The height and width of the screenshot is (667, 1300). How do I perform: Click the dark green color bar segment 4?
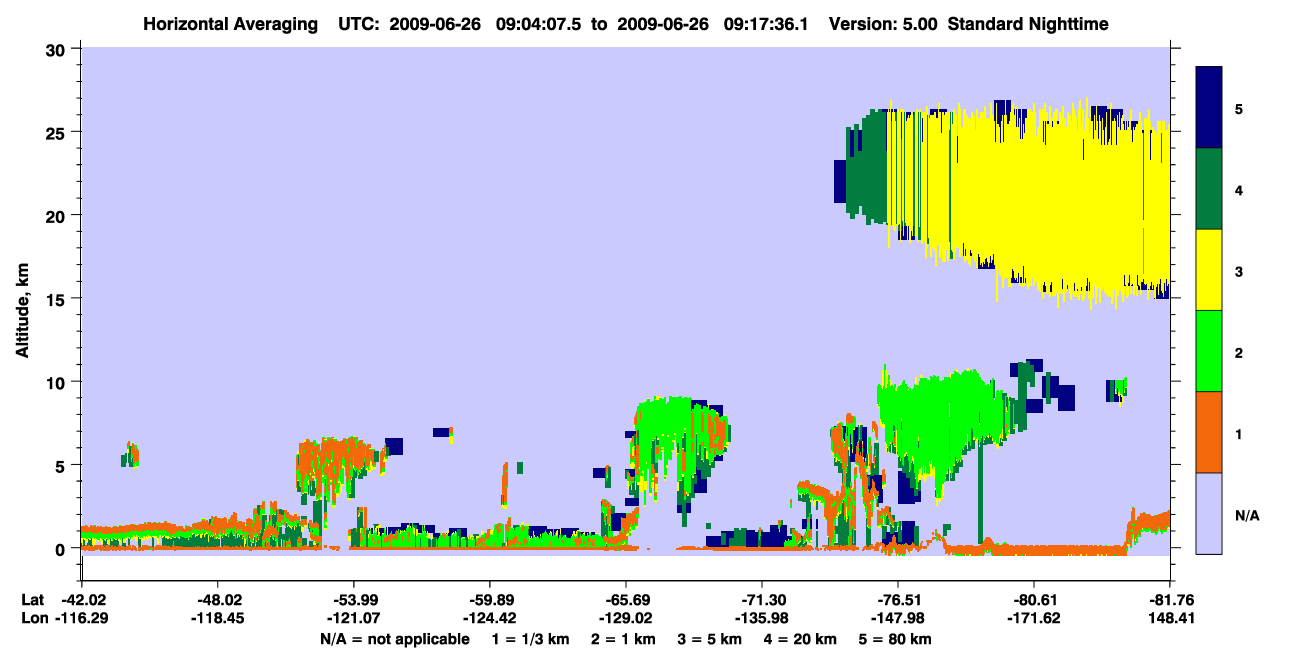tap(1209, 189)
